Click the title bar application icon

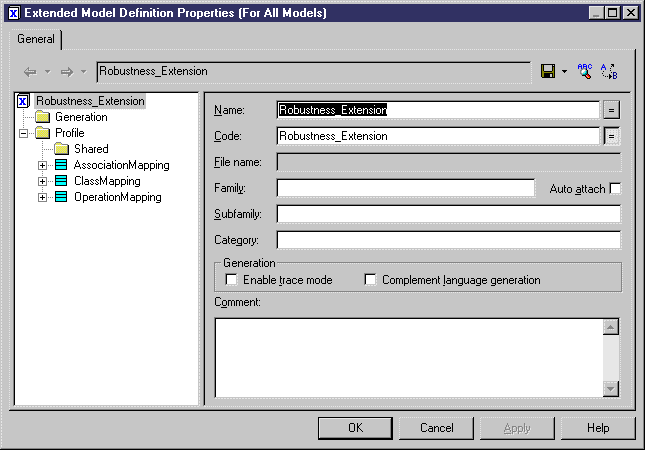coord(14,13)
